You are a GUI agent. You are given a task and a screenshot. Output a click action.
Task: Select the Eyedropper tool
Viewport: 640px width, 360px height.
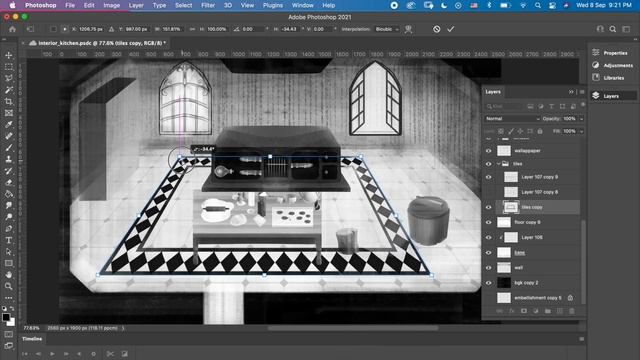(9, 124)
